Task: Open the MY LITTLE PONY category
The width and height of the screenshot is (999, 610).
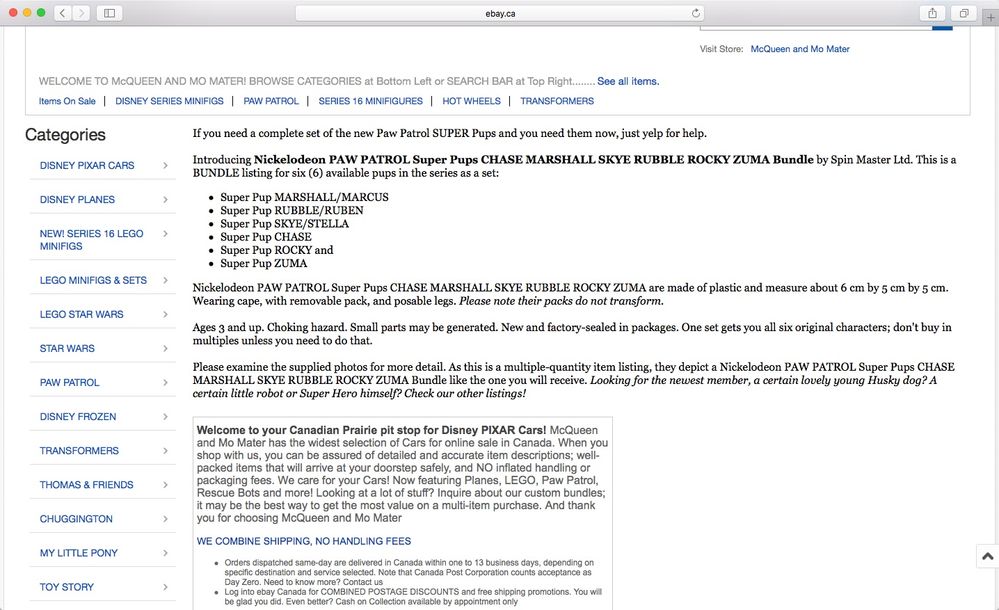Action: 79,553
